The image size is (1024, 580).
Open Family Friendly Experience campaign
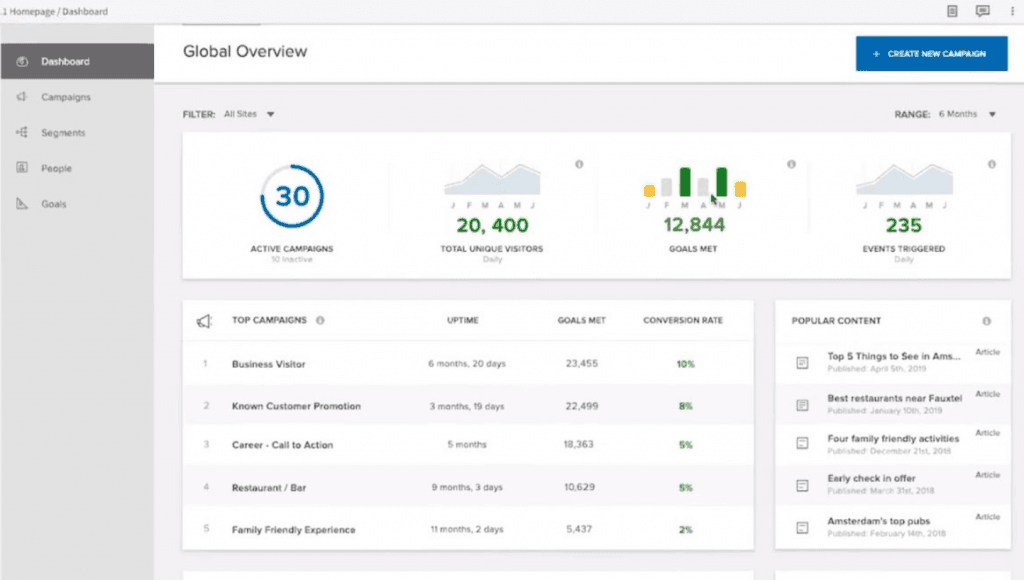pos(293,530)
